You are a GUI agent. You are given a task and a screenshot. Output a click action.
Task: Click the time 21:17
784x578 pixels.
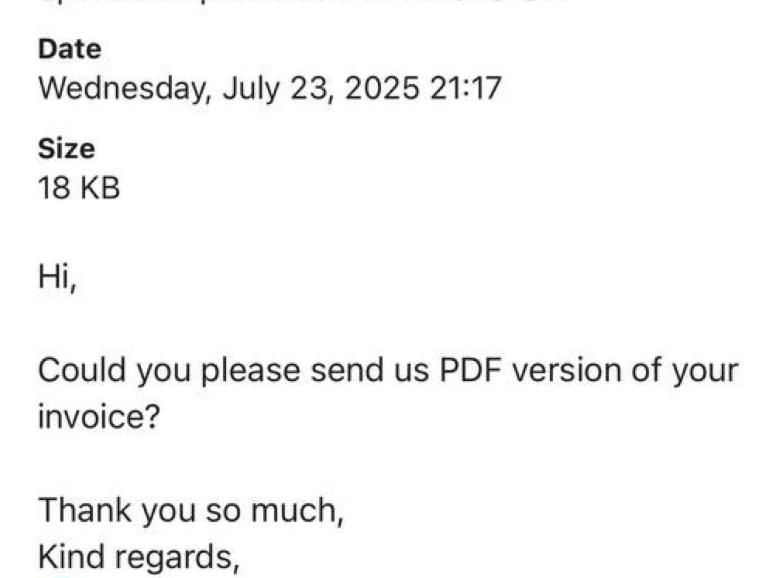(465, 88)
